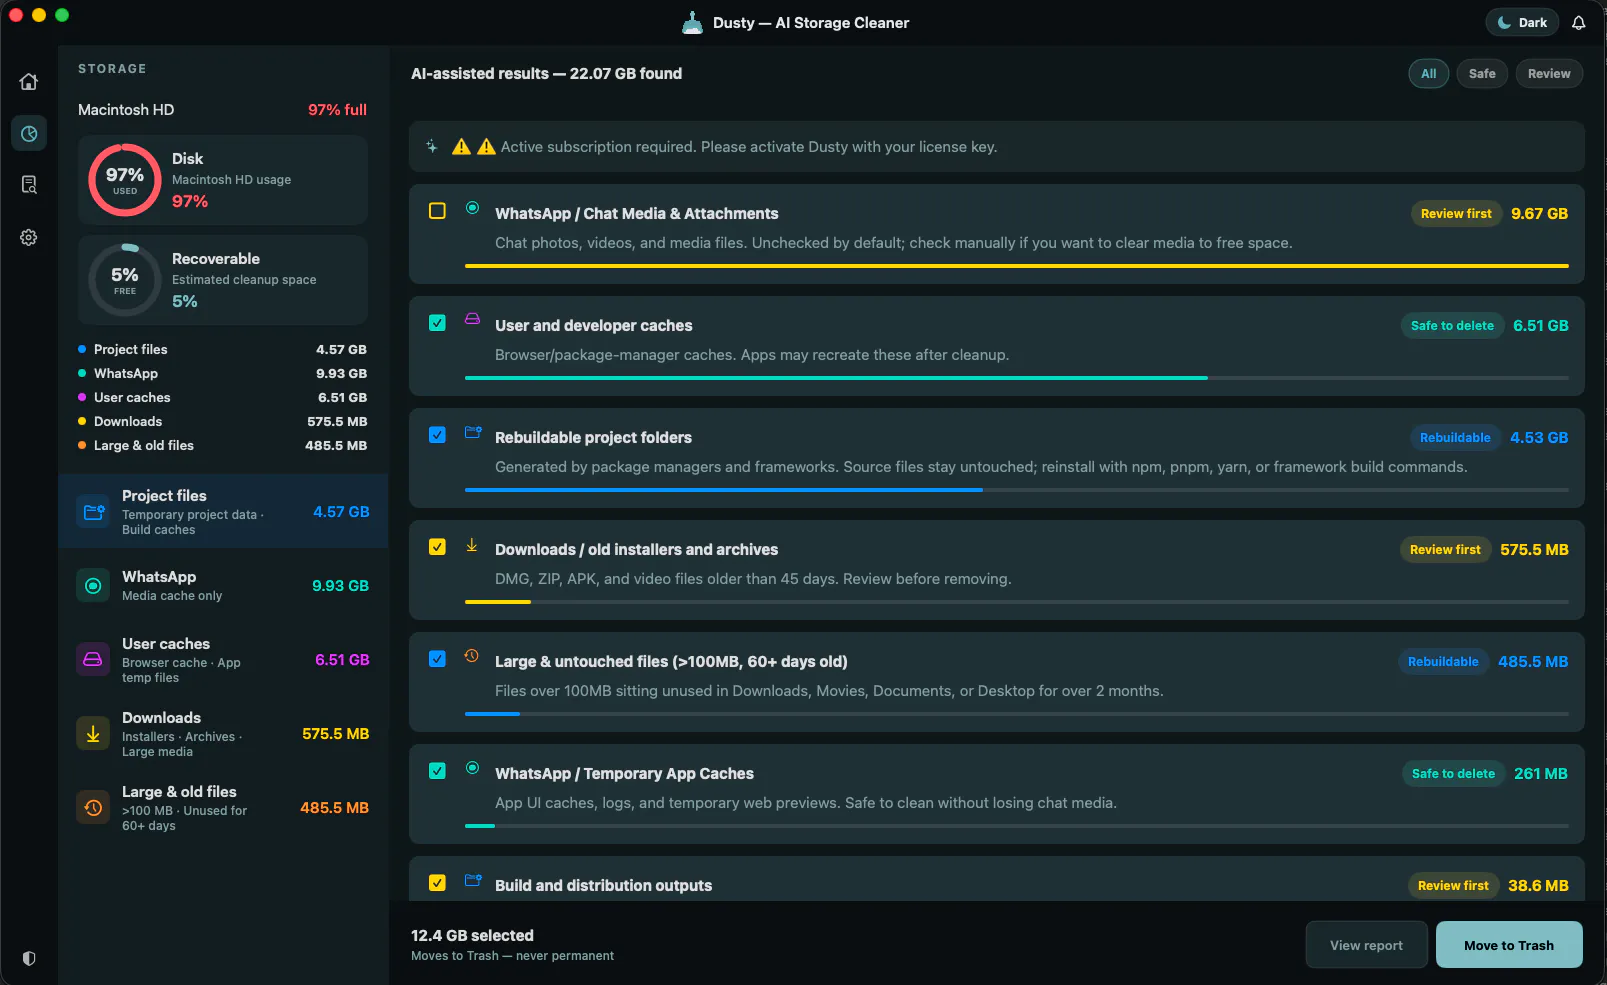Image resolution: width=1607 pixels, height=985 pixels.
Task: Click the WhatsApp 9.93 GB legend row
Action: [222, 374]
